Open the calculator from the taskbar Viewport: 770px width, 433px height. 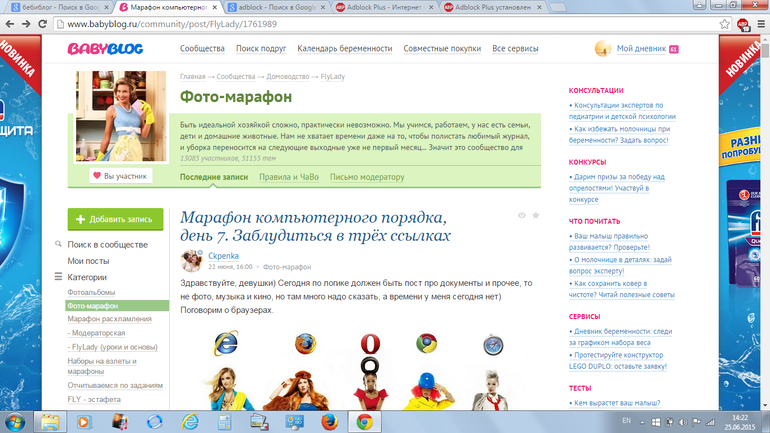click(224, 422)
